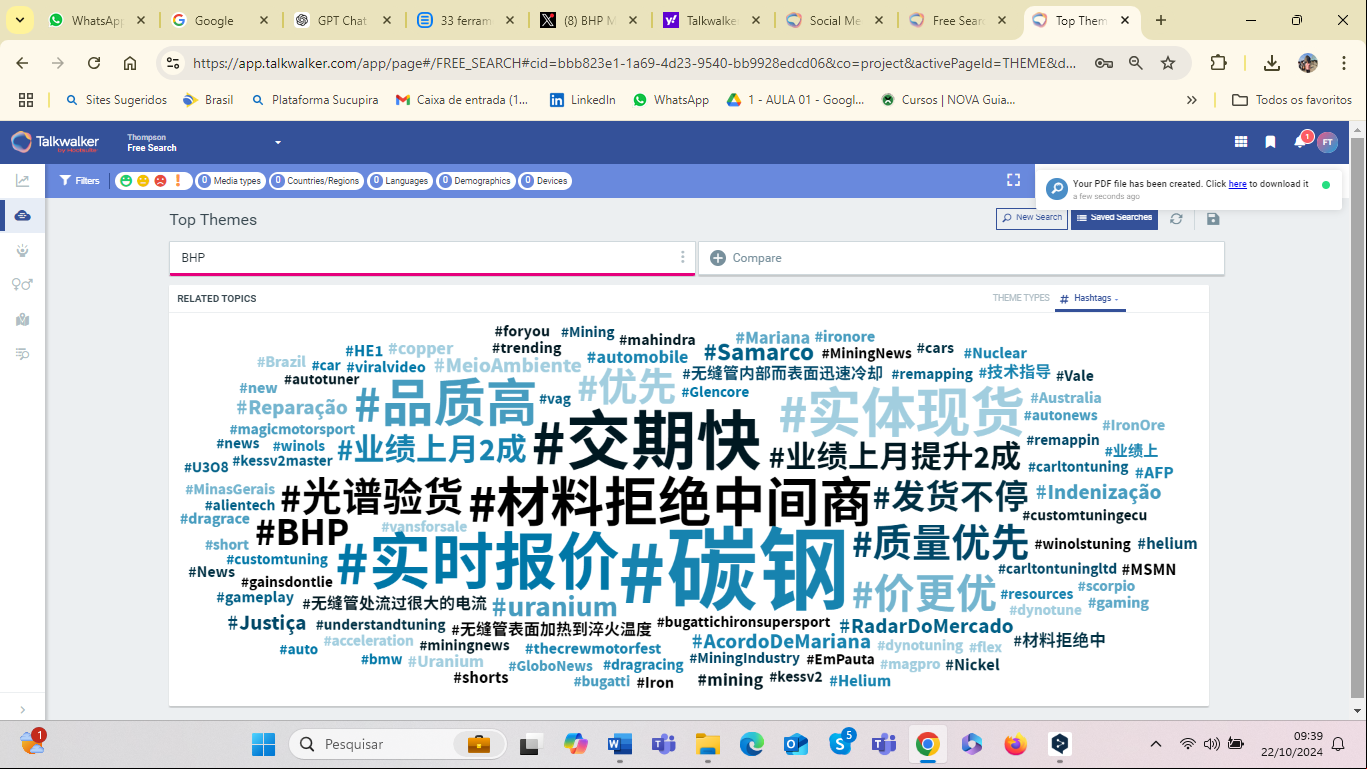Screen dimensions: 1367x769
Task: Toggle the negative red face sentiment filter
Action: tap(160, 181)
